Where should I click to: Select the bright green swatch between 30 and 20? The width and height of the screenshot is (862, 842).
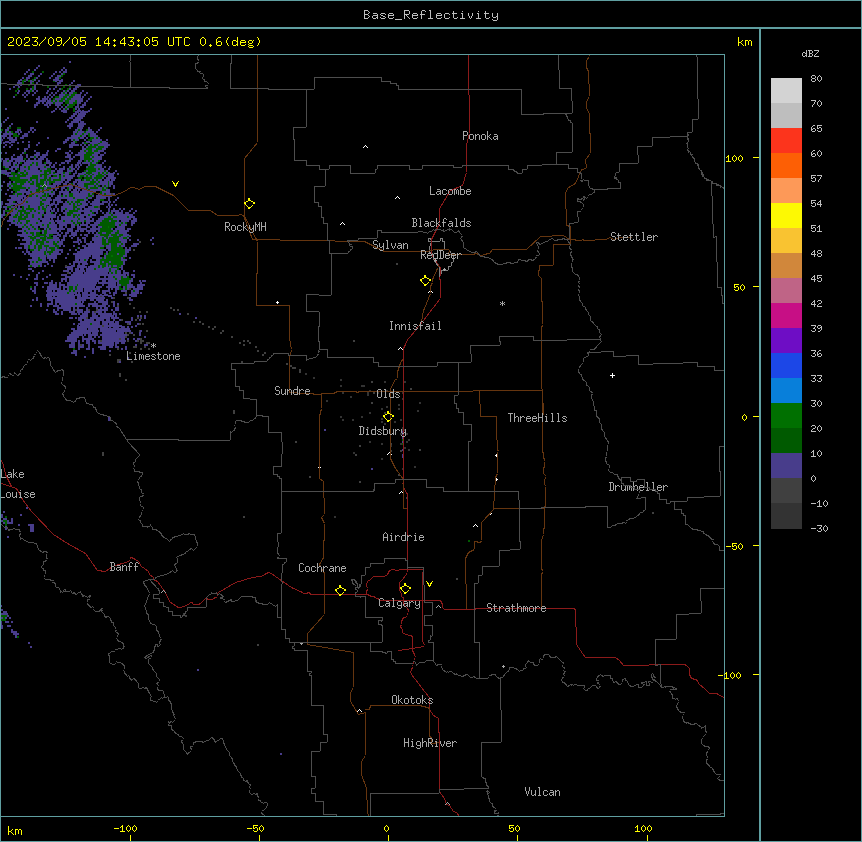[x=786, y=416]
